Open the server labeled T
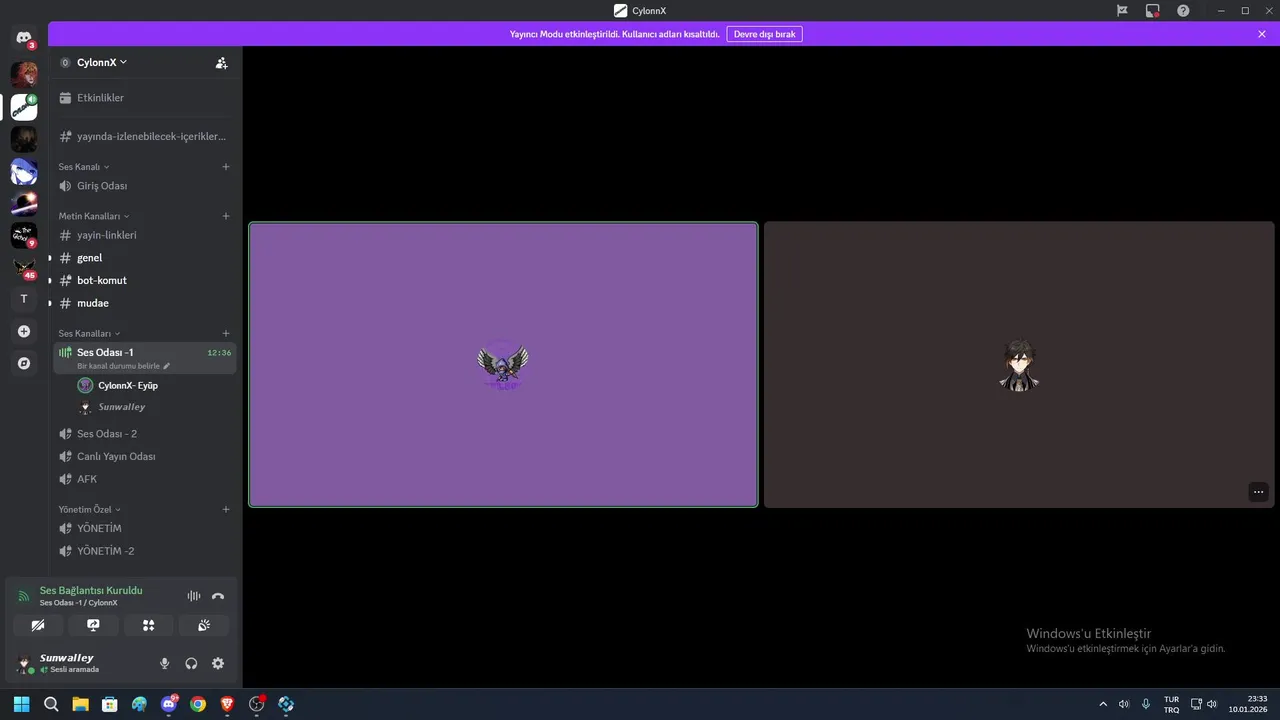 pyautogui.click(x=24, y=299)
